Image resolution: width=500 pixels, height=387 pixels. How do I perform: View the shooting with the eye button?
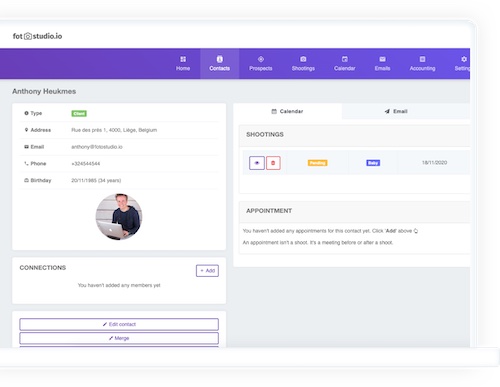pyautogui.click(x=257, y=163)
